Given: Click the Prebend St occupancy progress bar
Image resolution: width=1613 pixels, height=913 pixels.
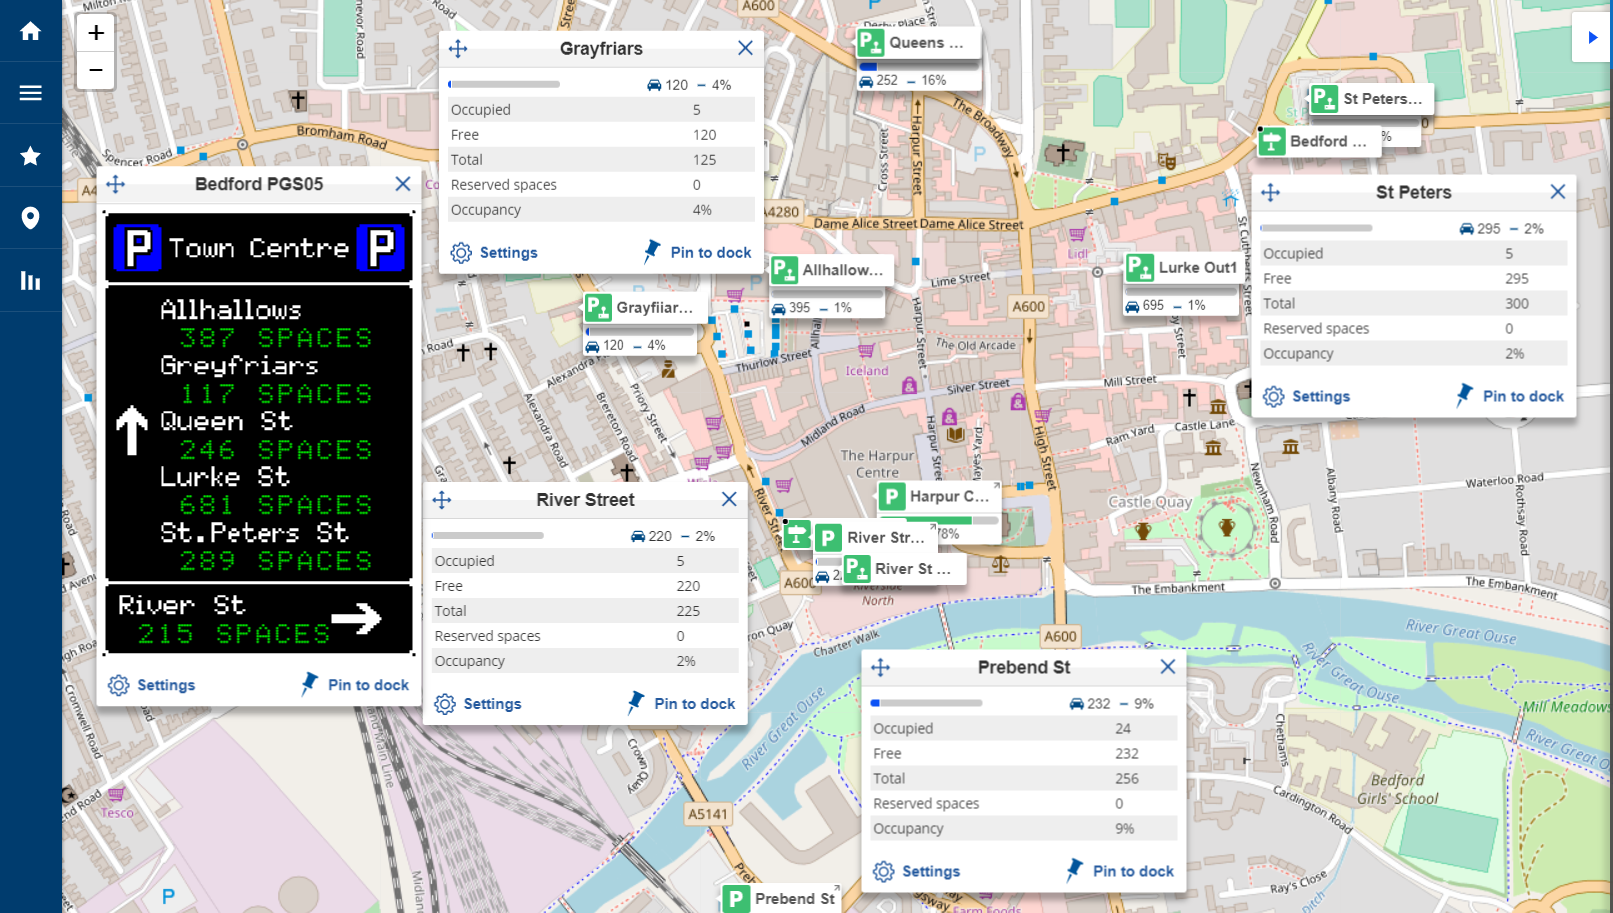Looking at the screenshot, I should [926, 703].
